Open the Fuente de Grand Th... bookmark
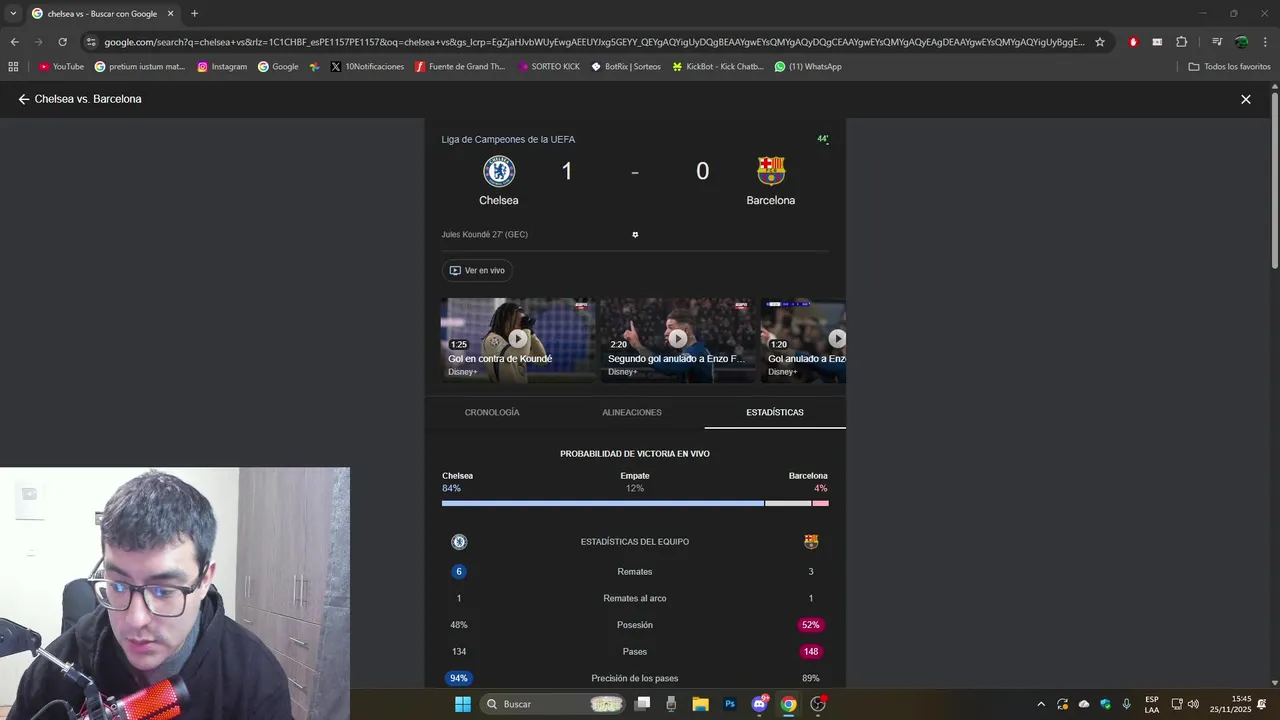Image resolution: width=1280 pixels, height=720 pixels. click(460, 67)
